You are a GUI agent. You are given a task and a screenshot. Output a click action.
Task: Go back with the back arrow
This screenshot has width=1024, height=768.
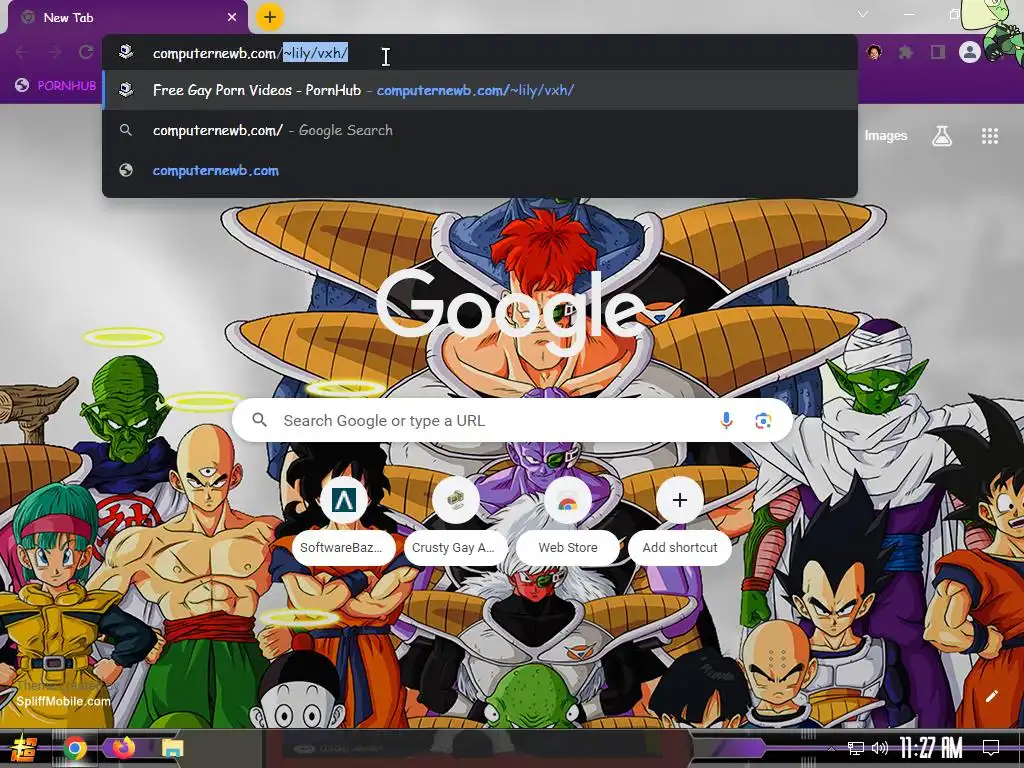pyautogui.click(x=22, y=52)
